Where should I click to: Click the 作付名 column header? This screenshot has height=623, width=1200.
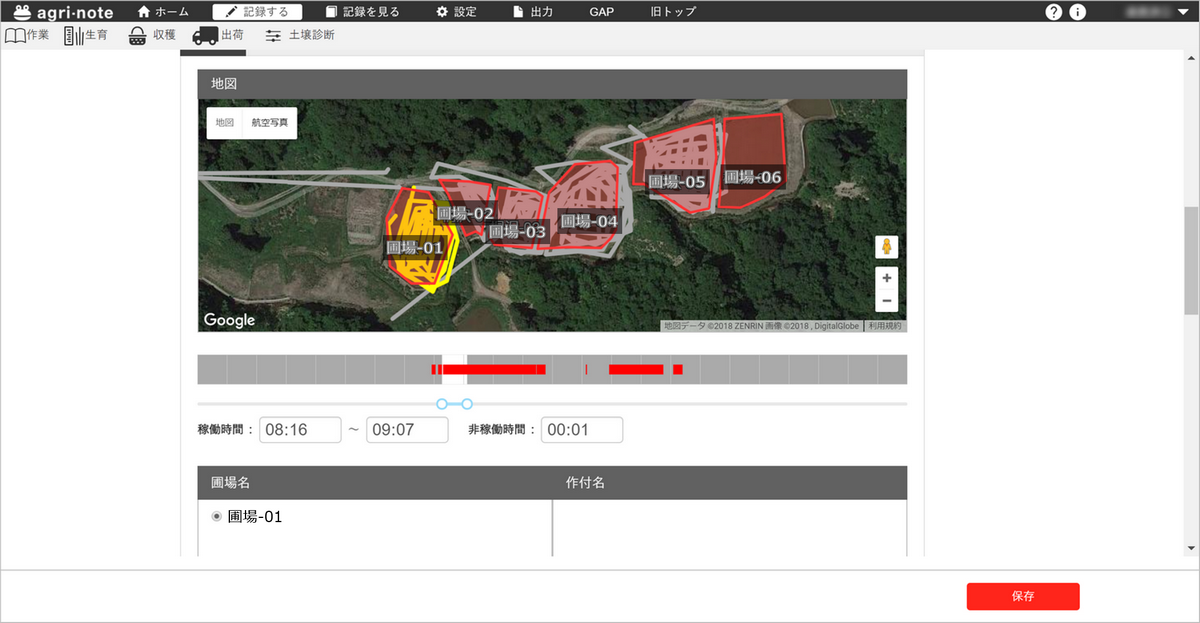pos(730,483)
